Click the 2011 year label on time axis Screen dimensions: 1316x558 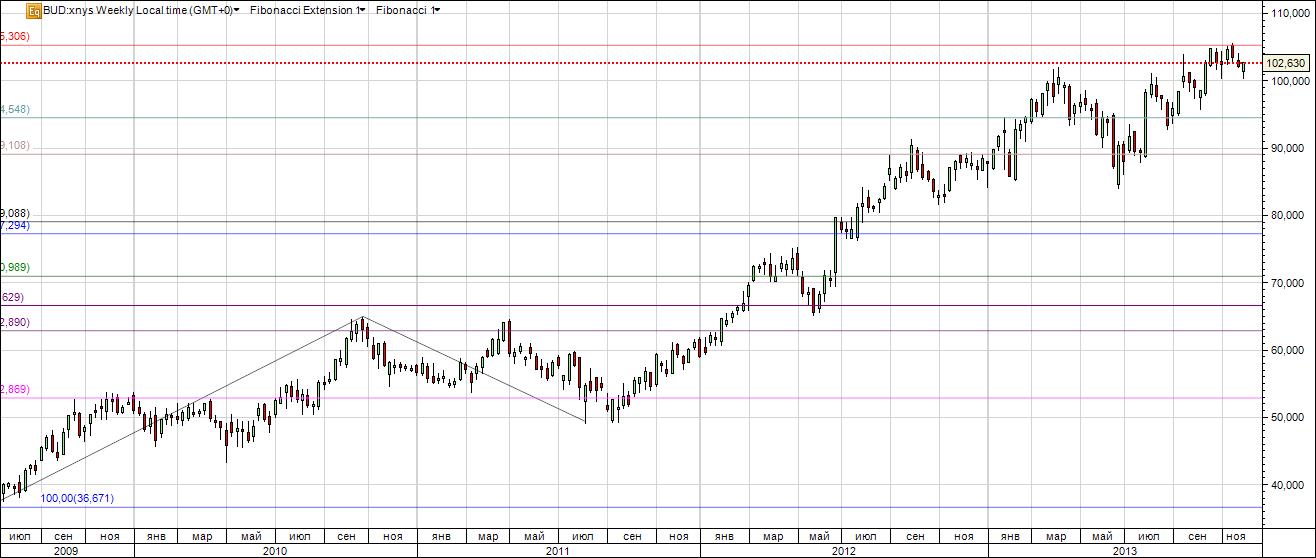pyautogui.click(x=558, y=550)
